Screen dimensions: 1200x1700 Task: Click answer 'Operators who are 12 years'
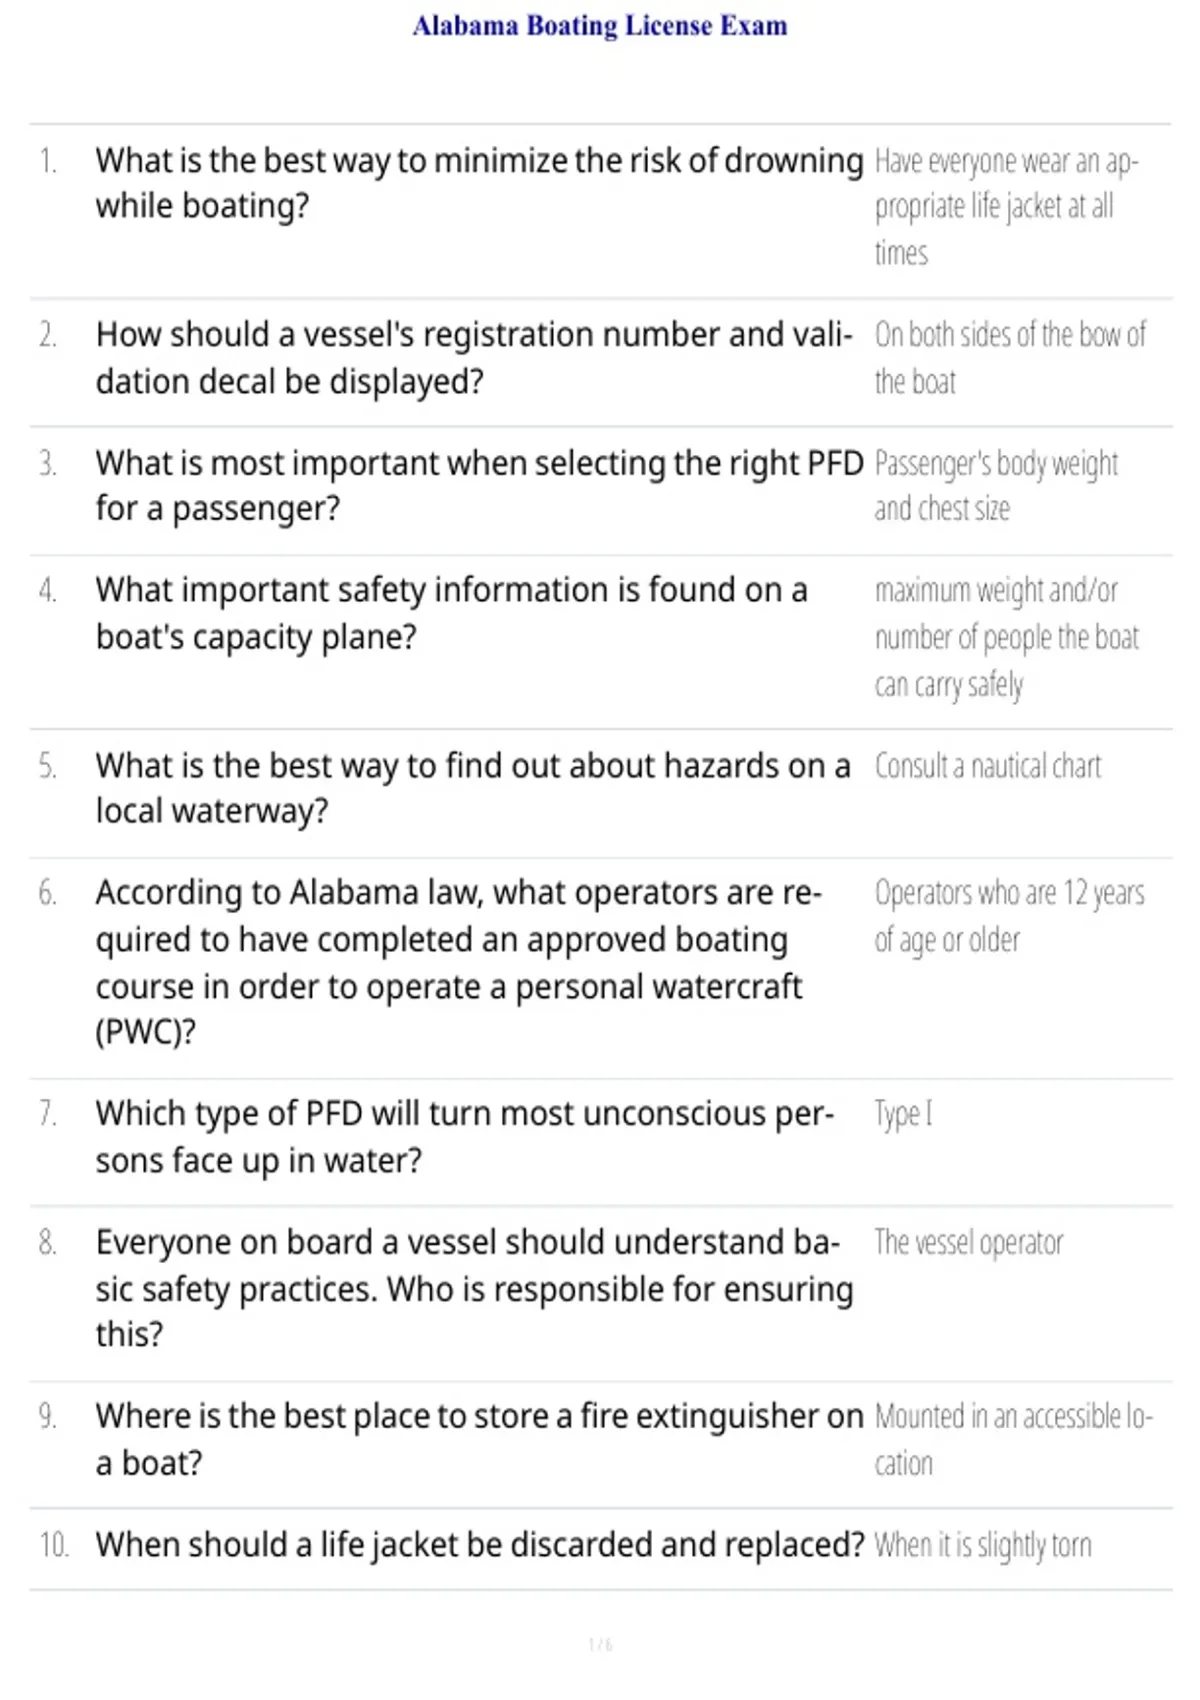[x=1009, y=916]
